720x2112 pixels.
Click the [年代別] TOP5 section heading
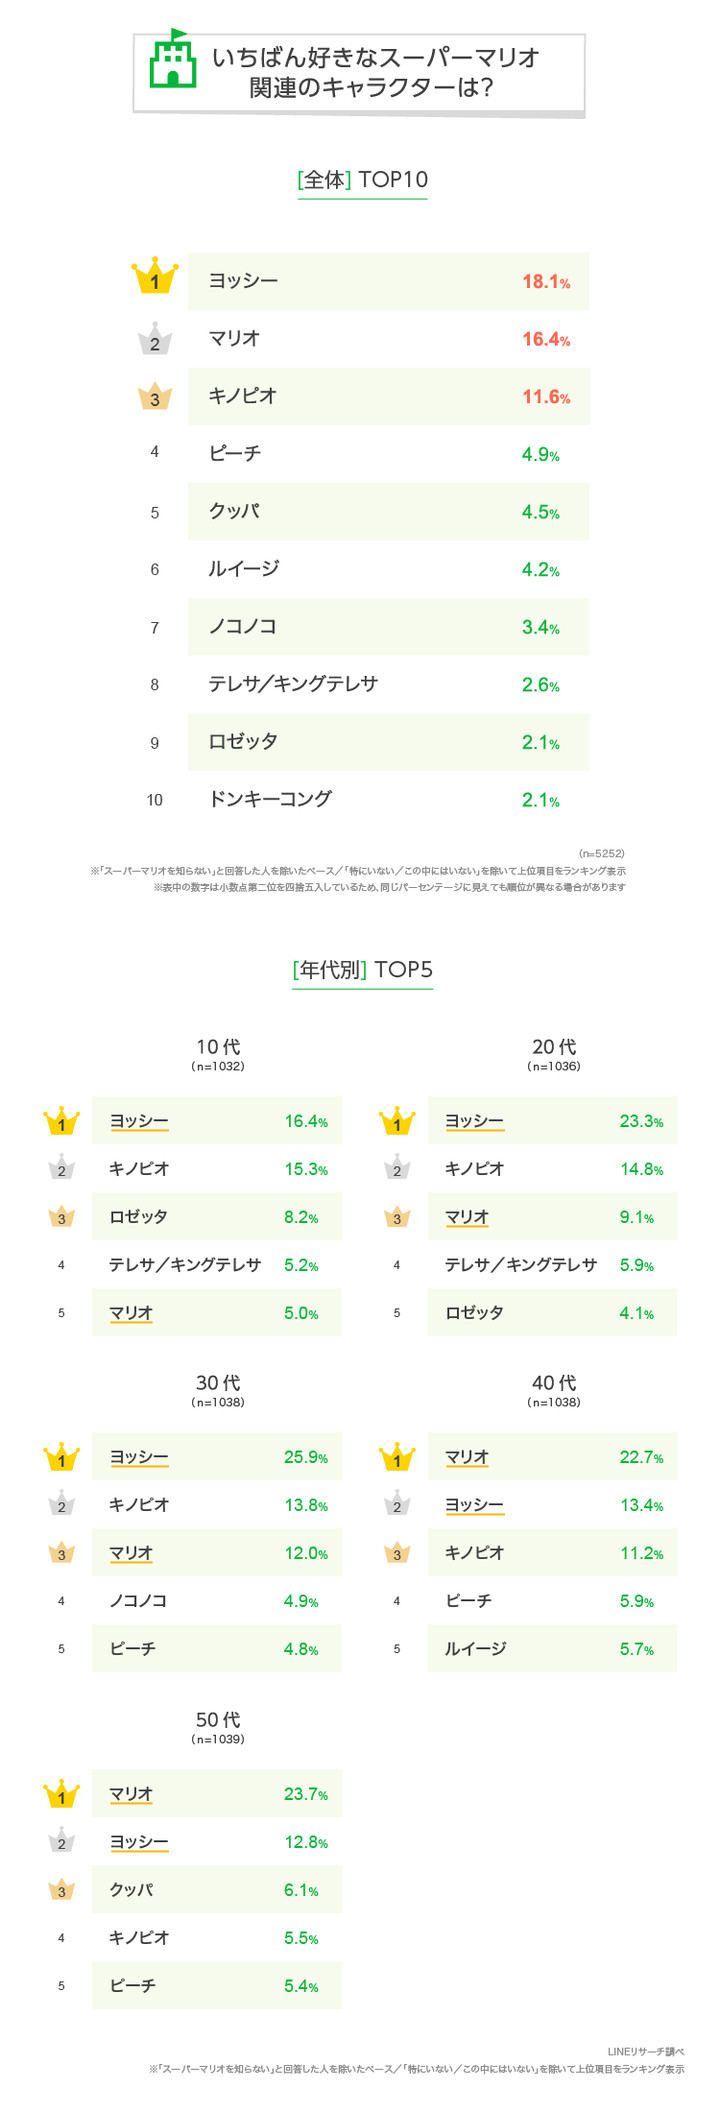tap(362, 970)
